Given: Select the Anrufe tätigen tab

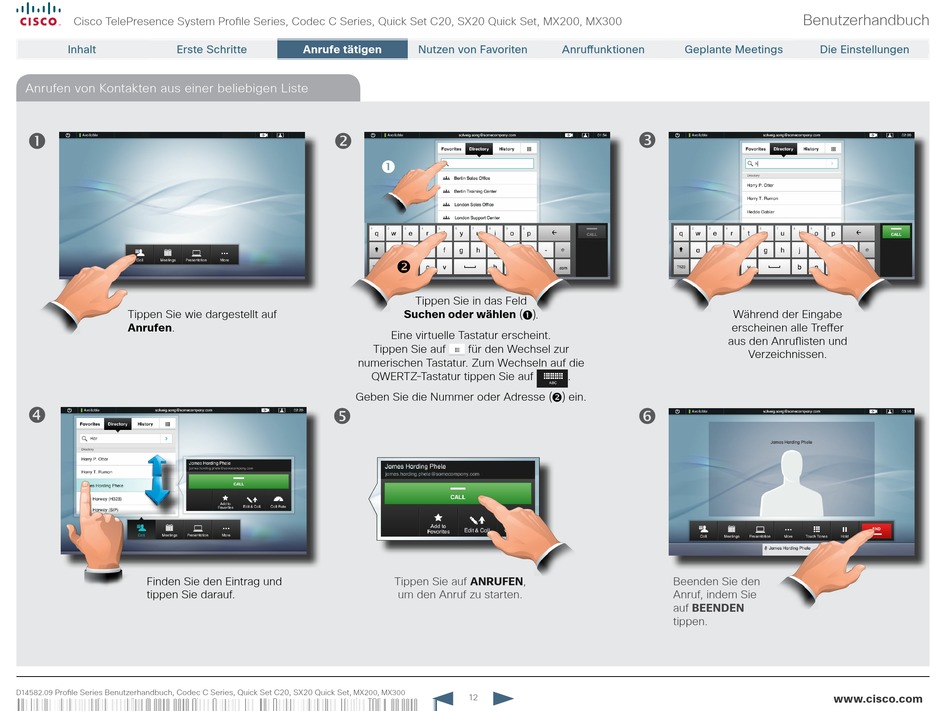Looking at the screenshot, I should tap(342, 49).
